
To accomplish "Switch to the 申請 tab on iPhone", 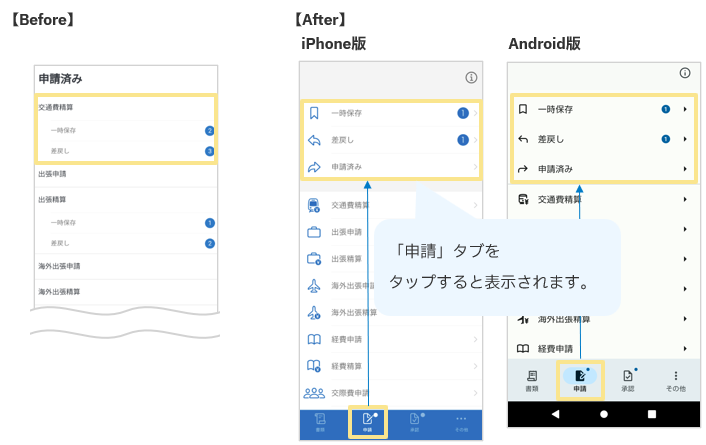I will coord(367,422).
